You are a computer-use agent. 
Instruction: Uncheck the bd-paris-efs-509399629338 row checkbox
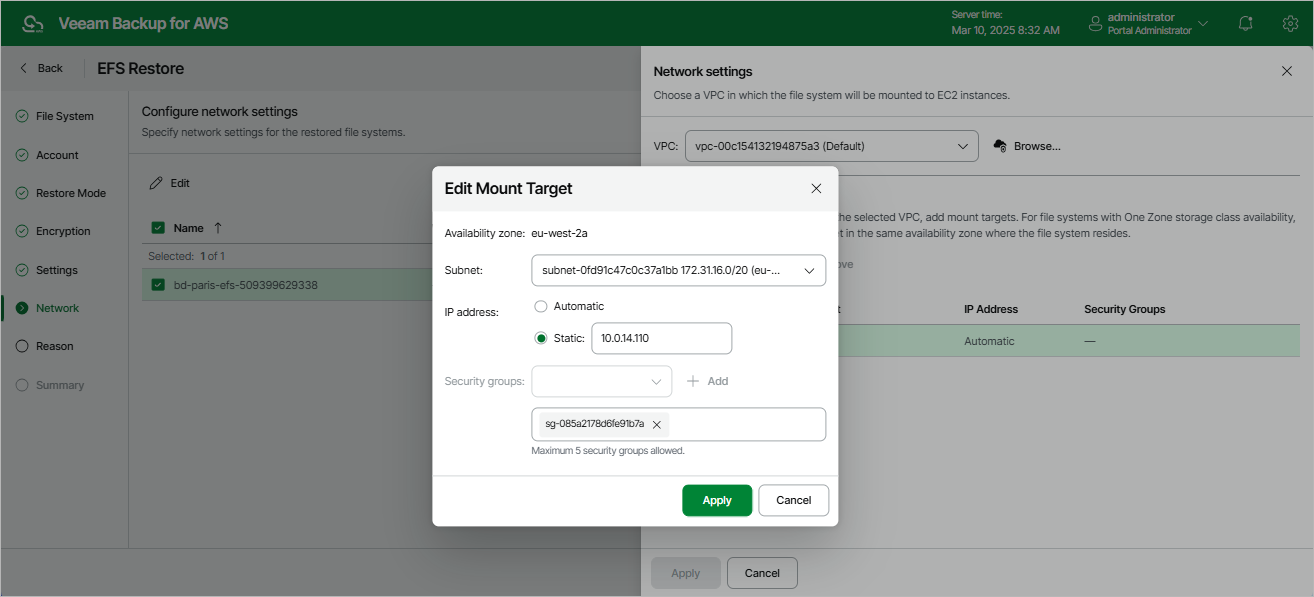(x=158, y=285)
